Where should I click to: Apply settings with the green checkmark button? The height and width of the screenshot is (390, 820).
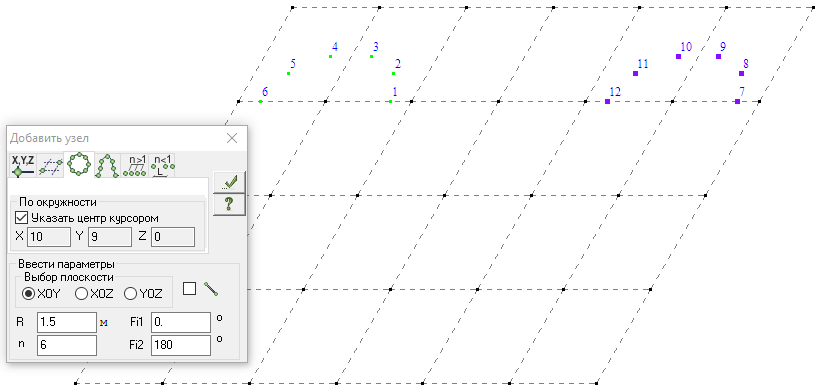[x=229, y=182]
